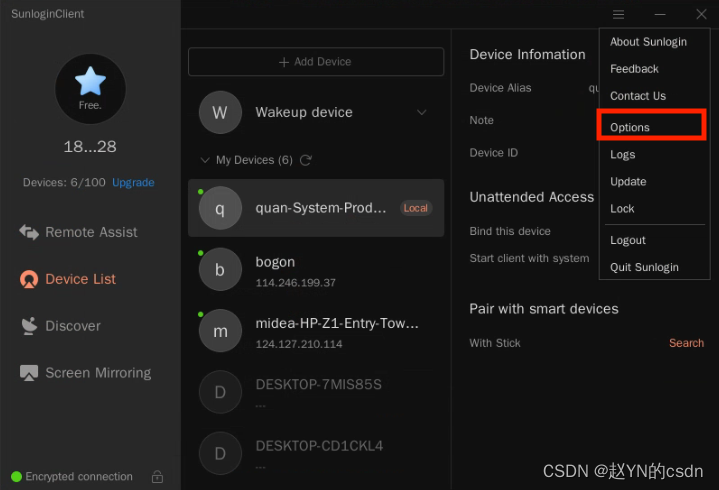Open Logs from the menu

pos(622,154)
